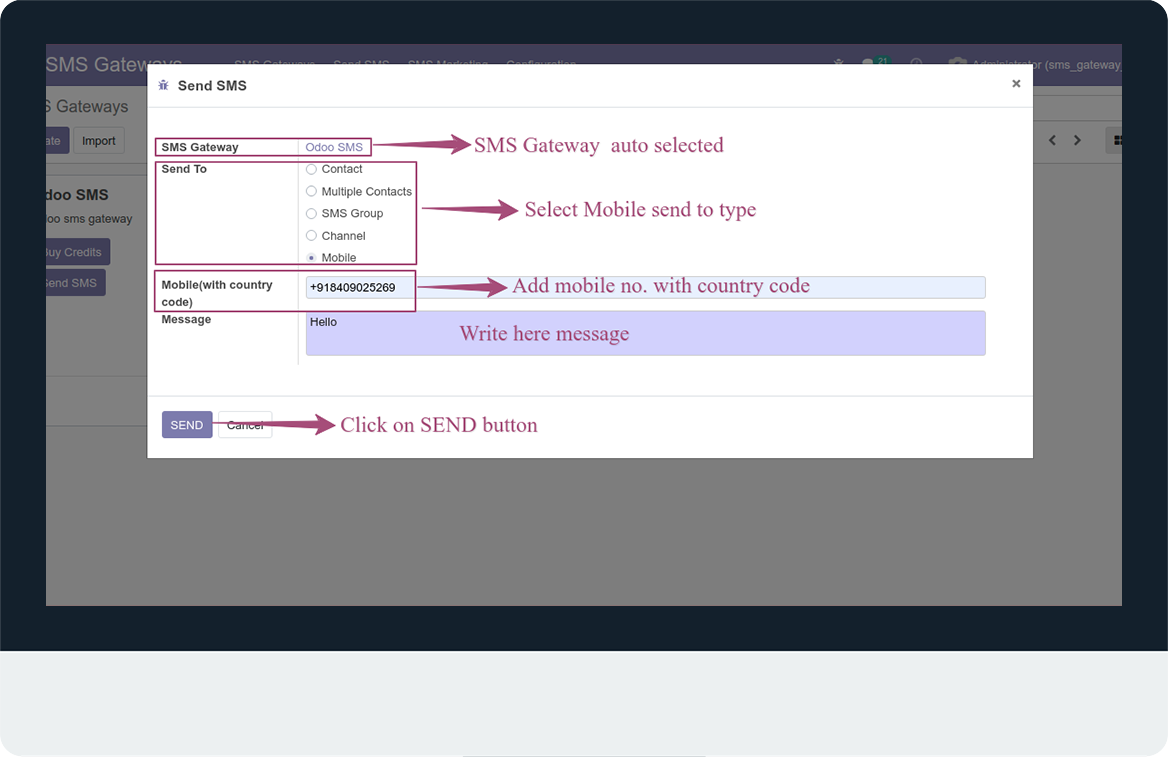Open the Odoo SMS gateway link
This screenshot has height=757, width=1168.
coord(334,148)
